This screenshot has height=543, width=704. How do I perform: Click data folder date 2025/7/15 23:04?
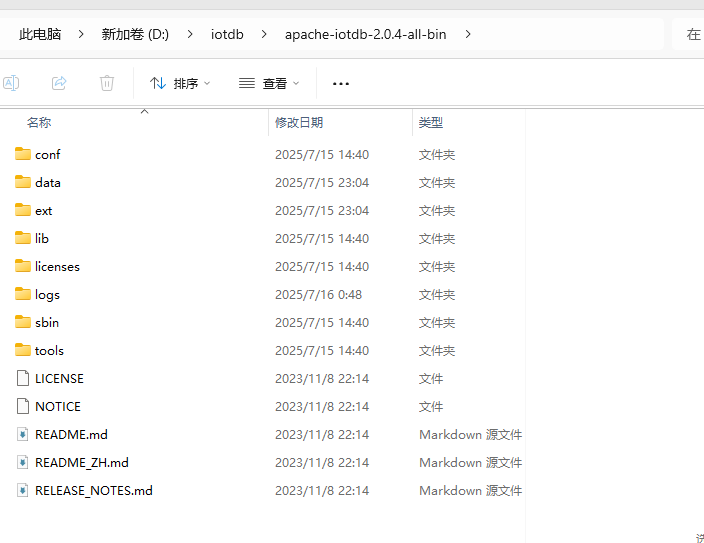[x=322, y=182]
